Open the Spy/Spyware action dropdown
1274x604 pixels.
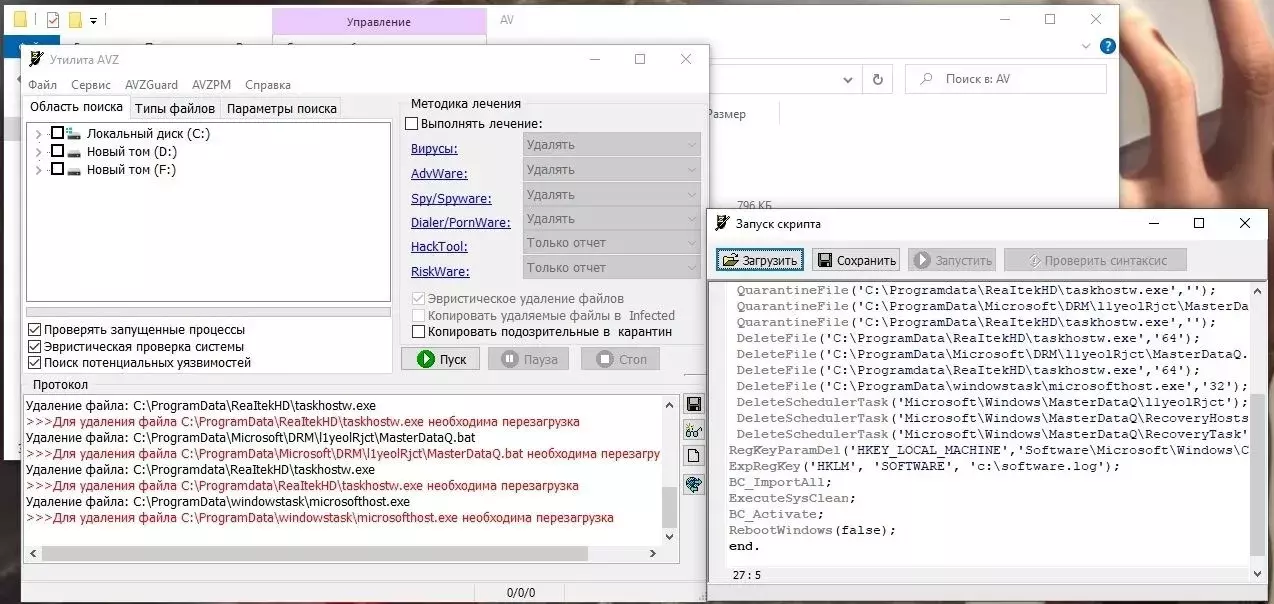611,195
